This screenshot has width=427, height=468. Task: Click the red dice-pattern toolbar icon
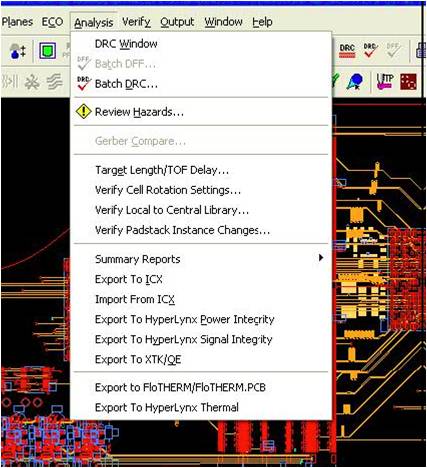coord(408,81)
